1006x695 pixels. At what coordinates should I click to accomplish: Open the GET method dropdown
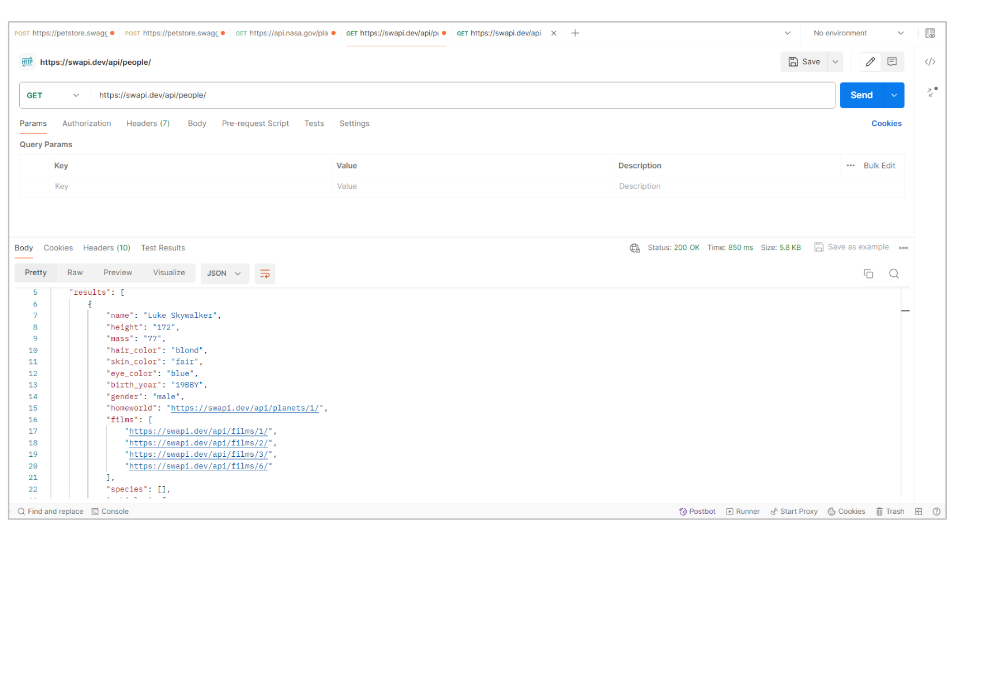click(53, 95)
